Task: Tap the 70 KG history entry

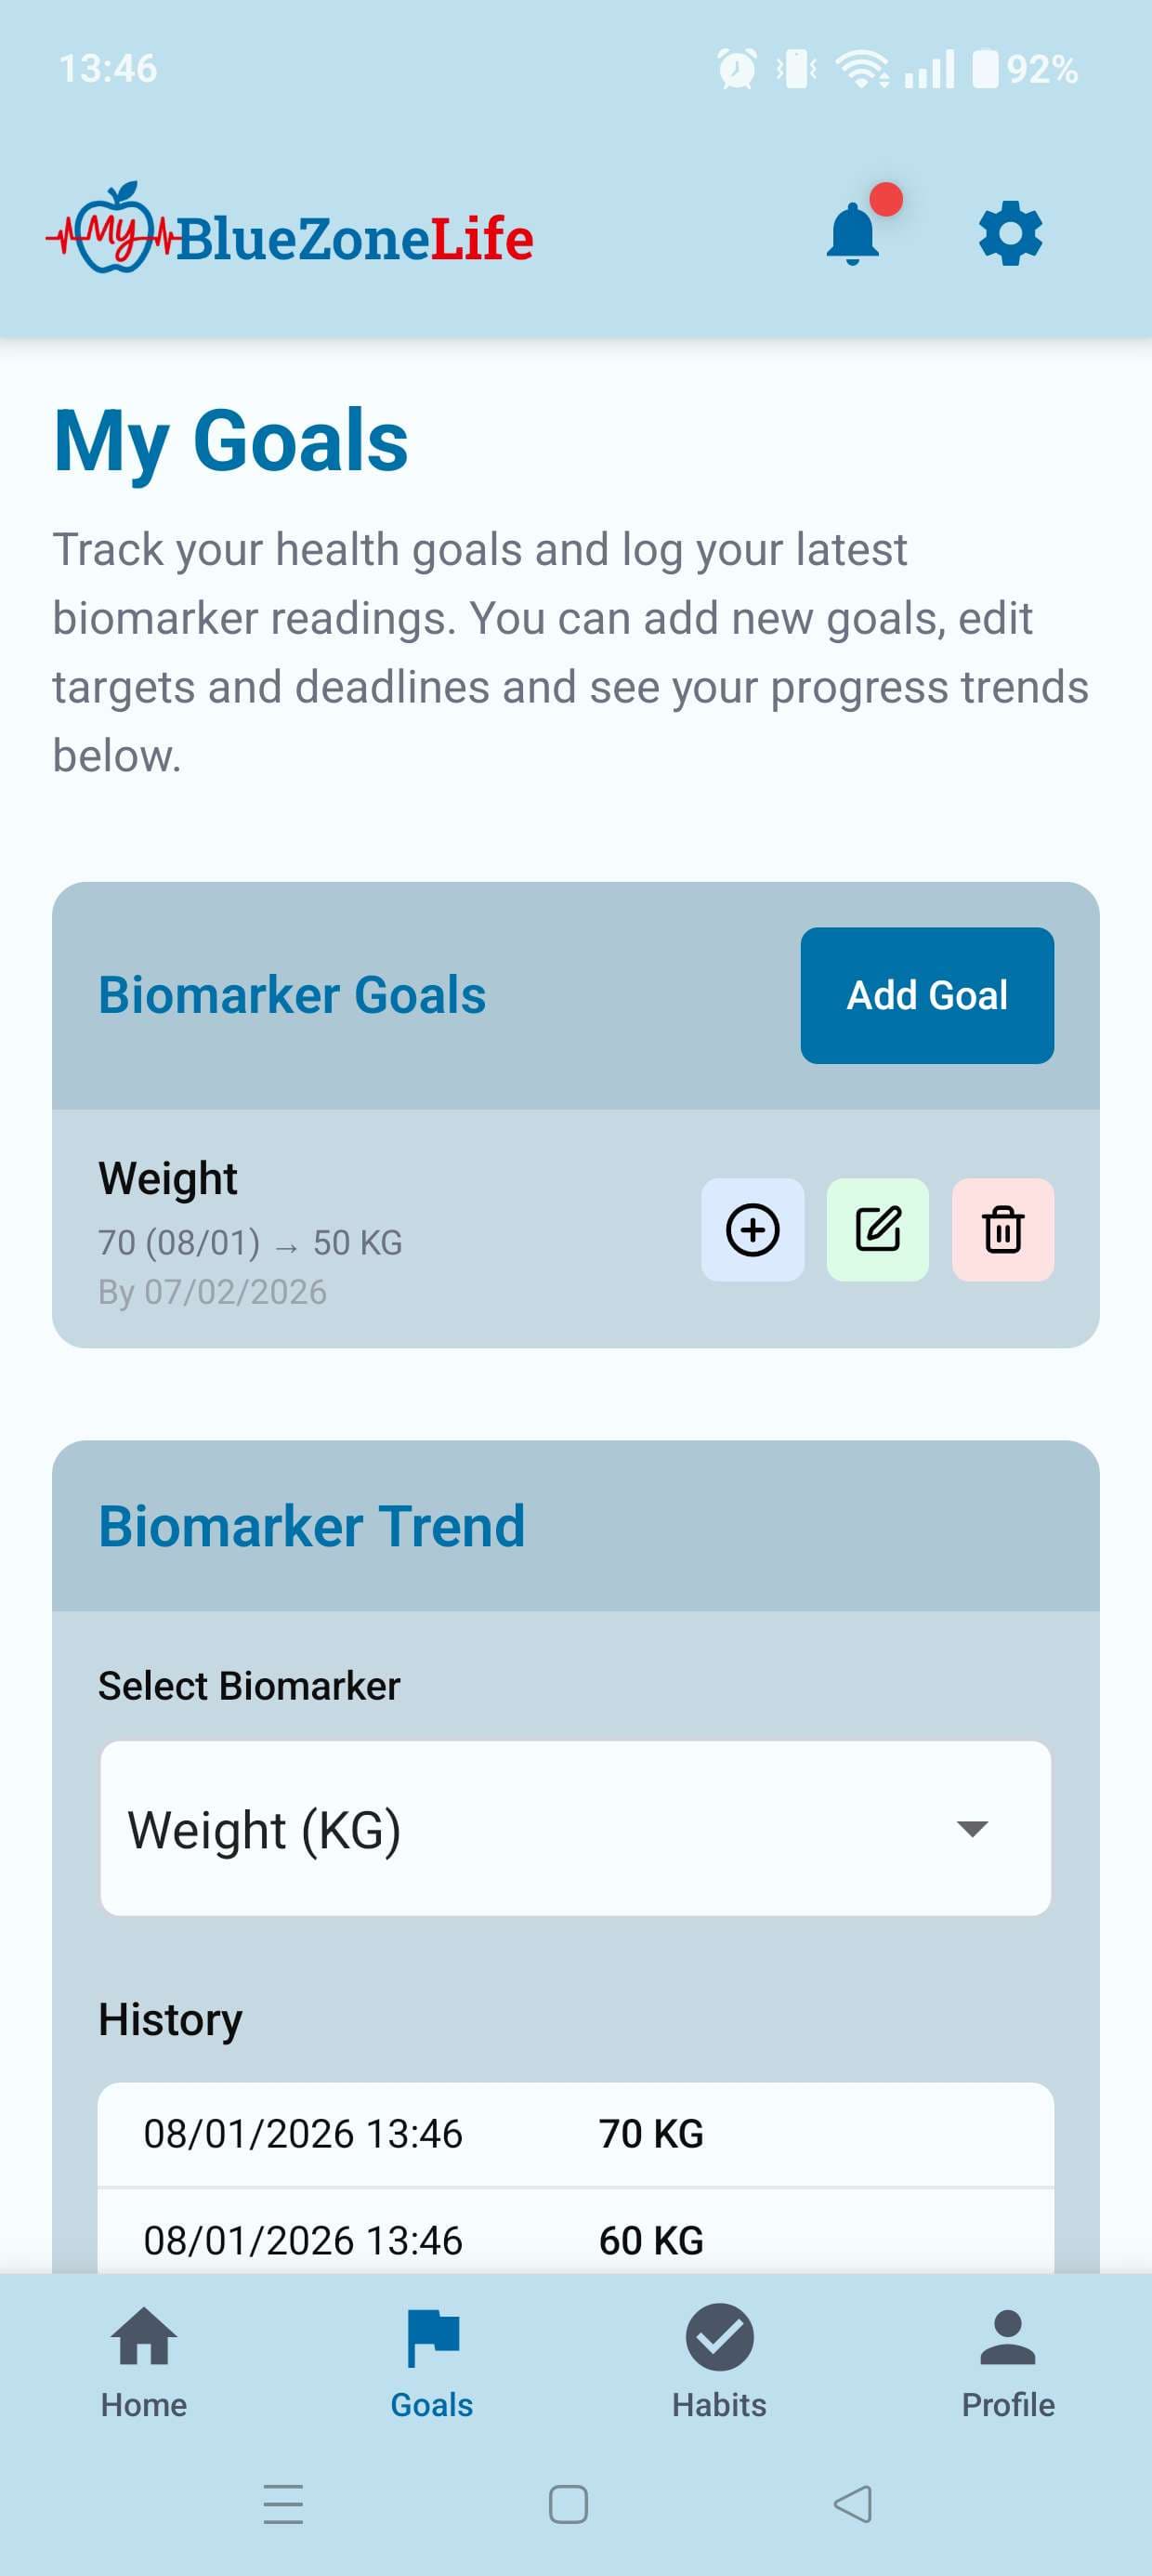Action: (x=575, y=2133)
